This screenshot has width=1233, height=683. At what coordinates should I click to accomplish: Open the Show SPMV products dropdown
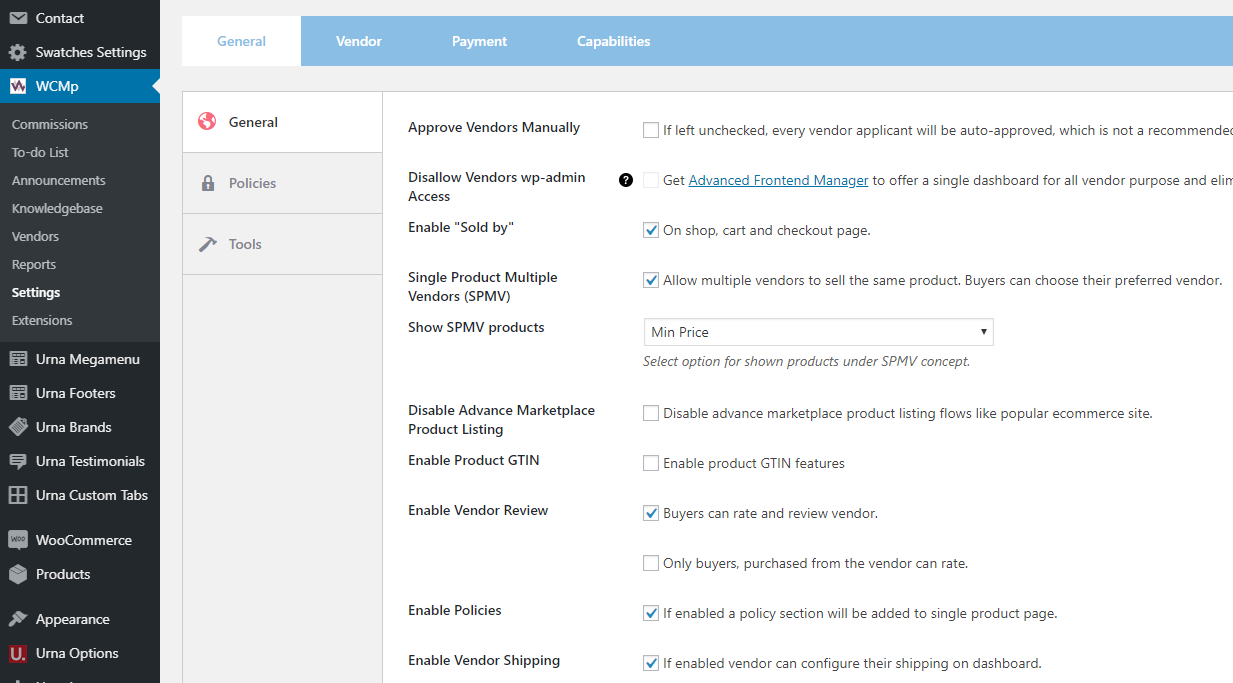(x=818, y=332)
